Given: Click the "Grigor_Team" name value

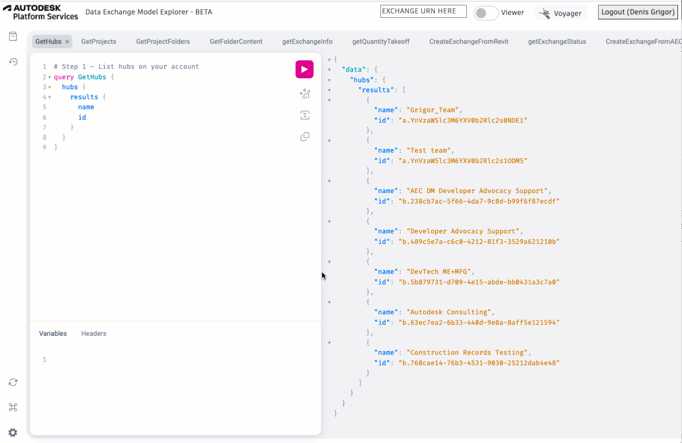Looking at the screenshot, I should pos(432,110).
